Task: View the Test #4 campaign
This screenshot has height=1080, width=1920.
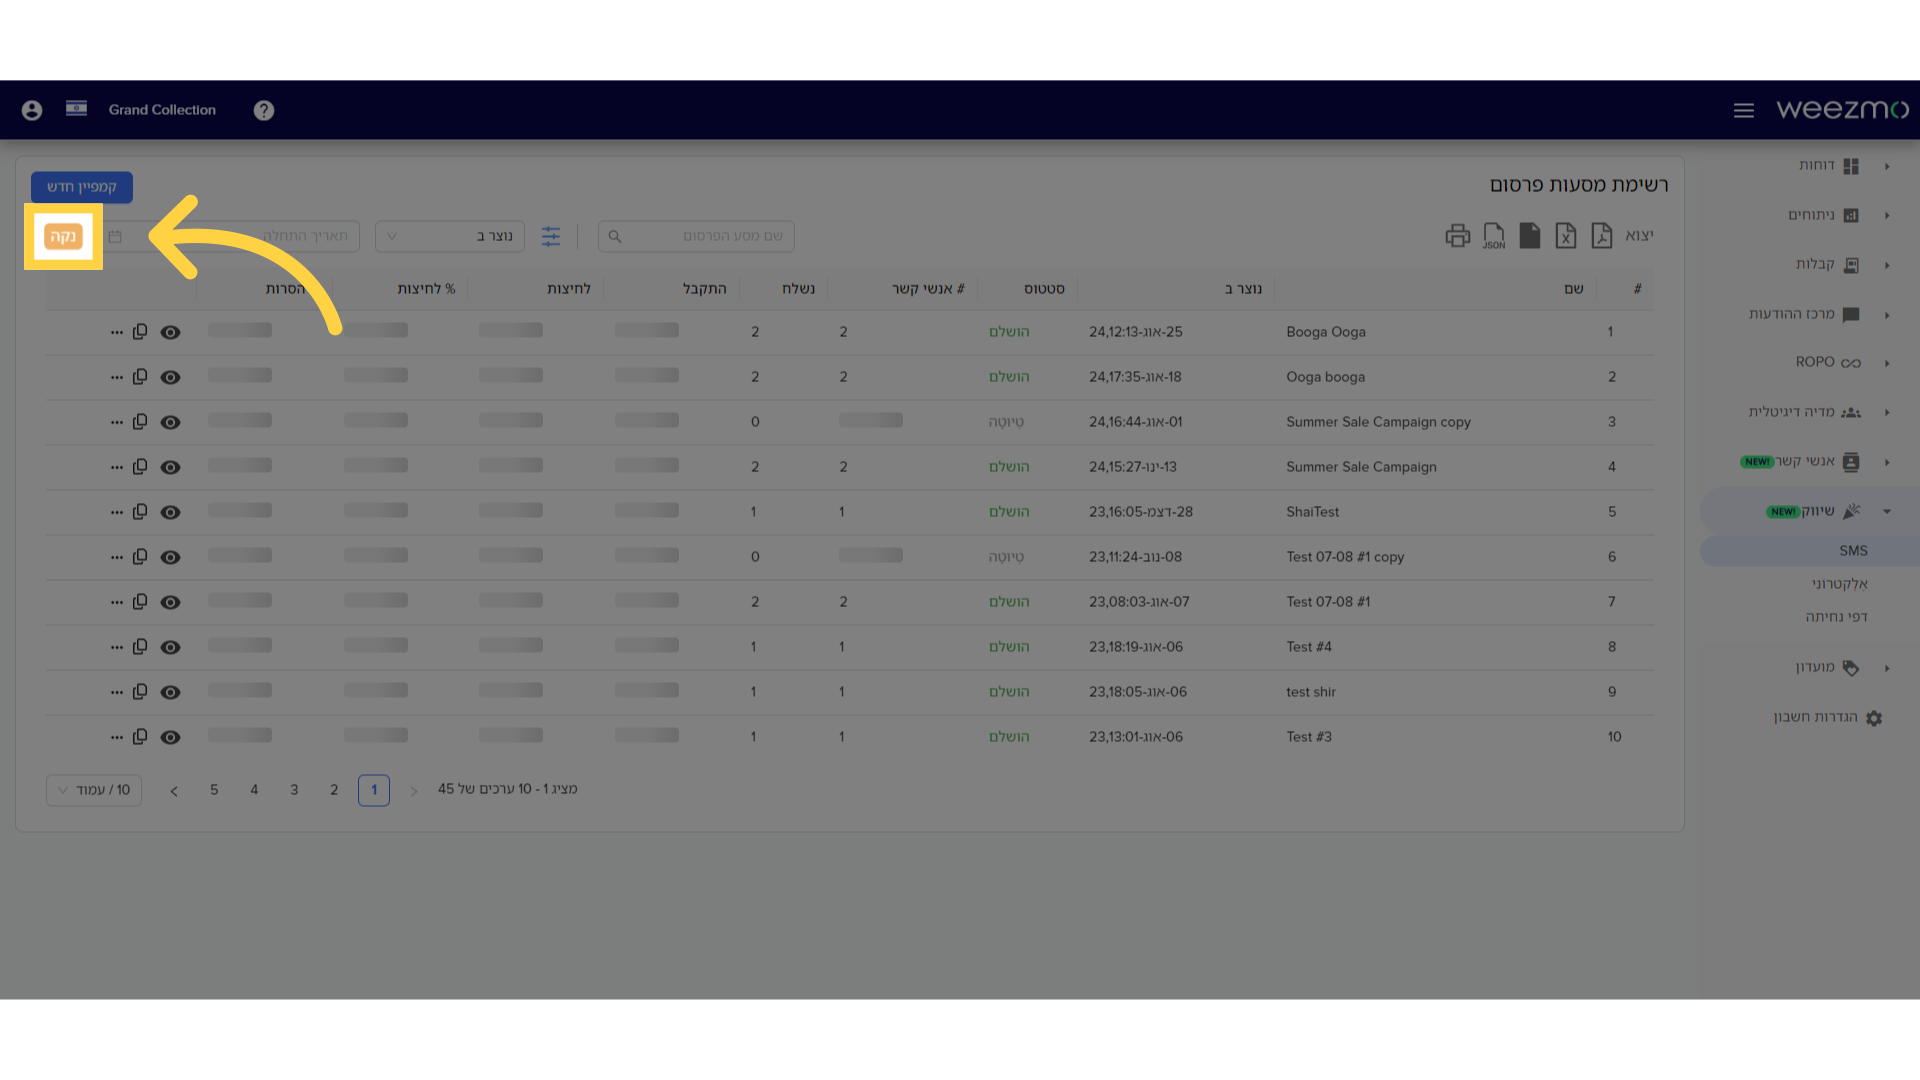Action: pyautogui.click(x=171, y=647)
